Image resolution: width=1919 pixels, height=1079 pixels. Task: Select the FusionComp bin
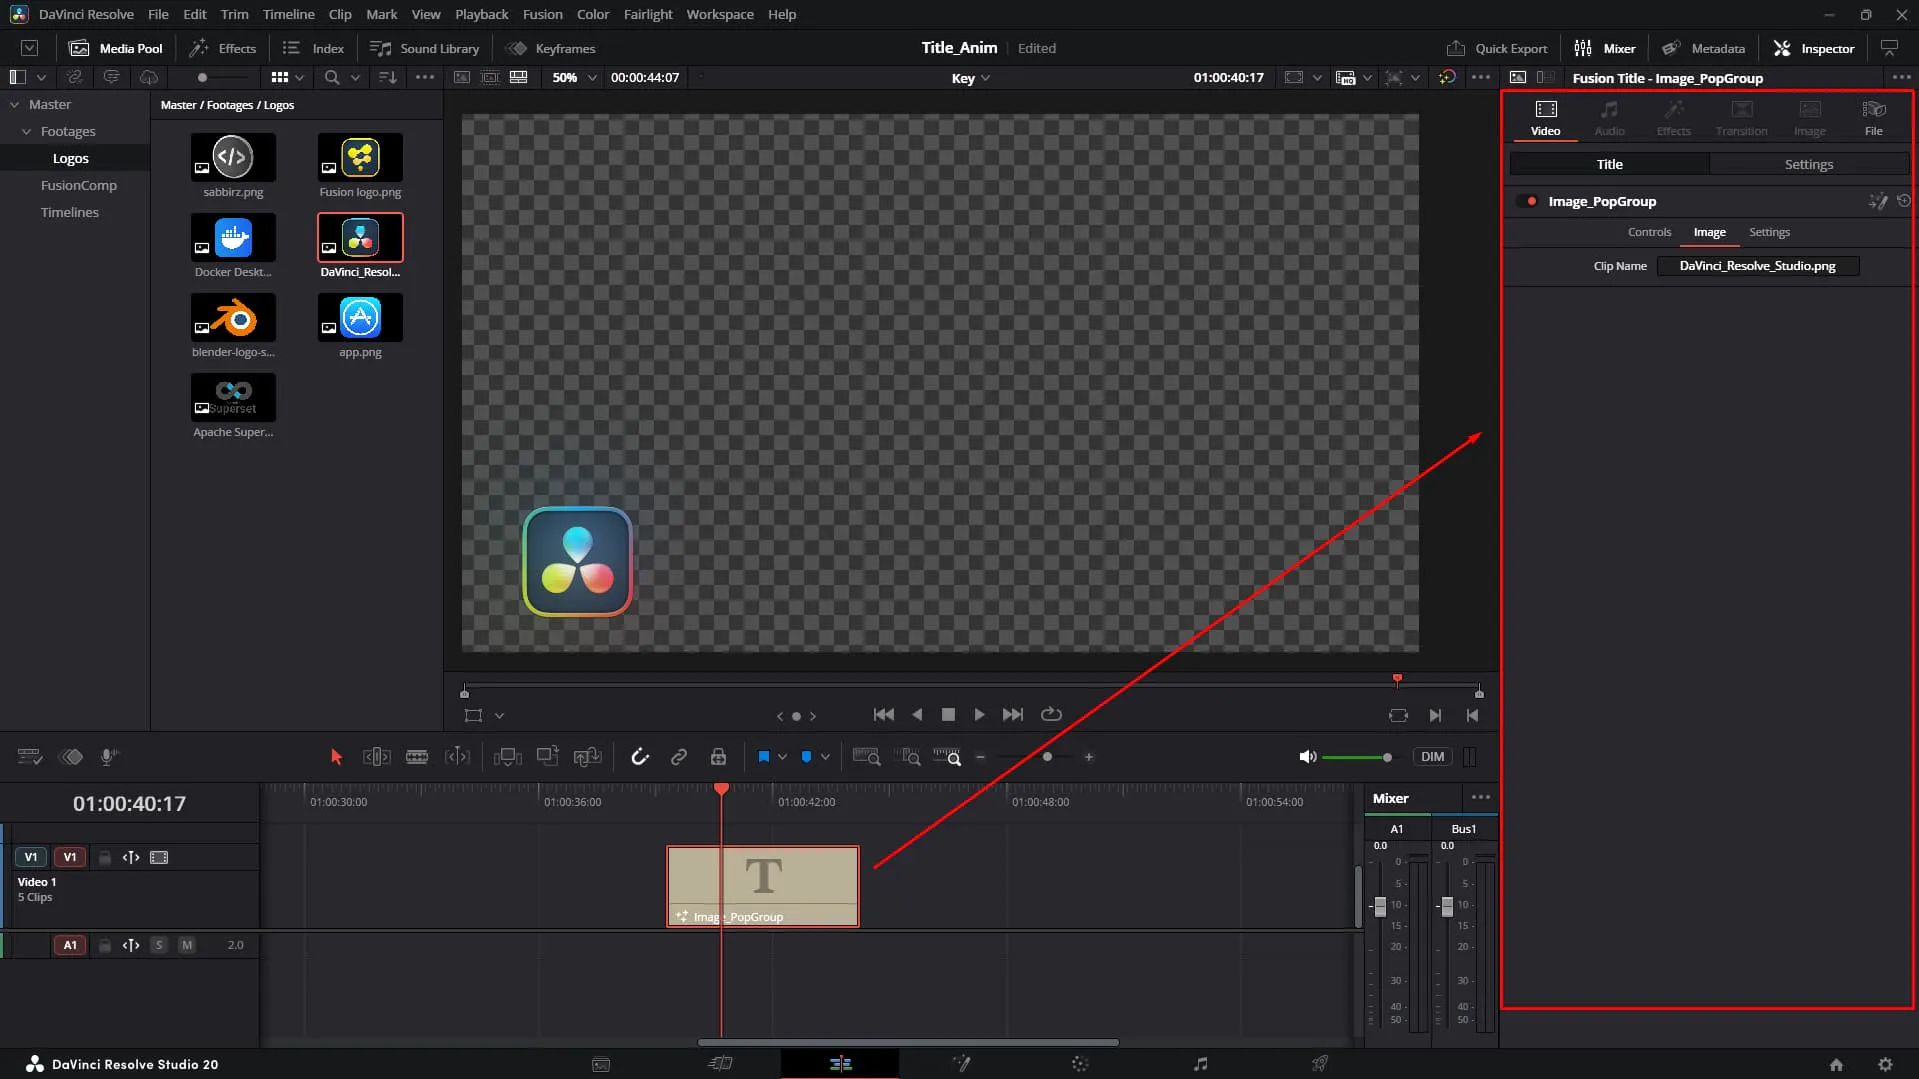click(78, 185)
